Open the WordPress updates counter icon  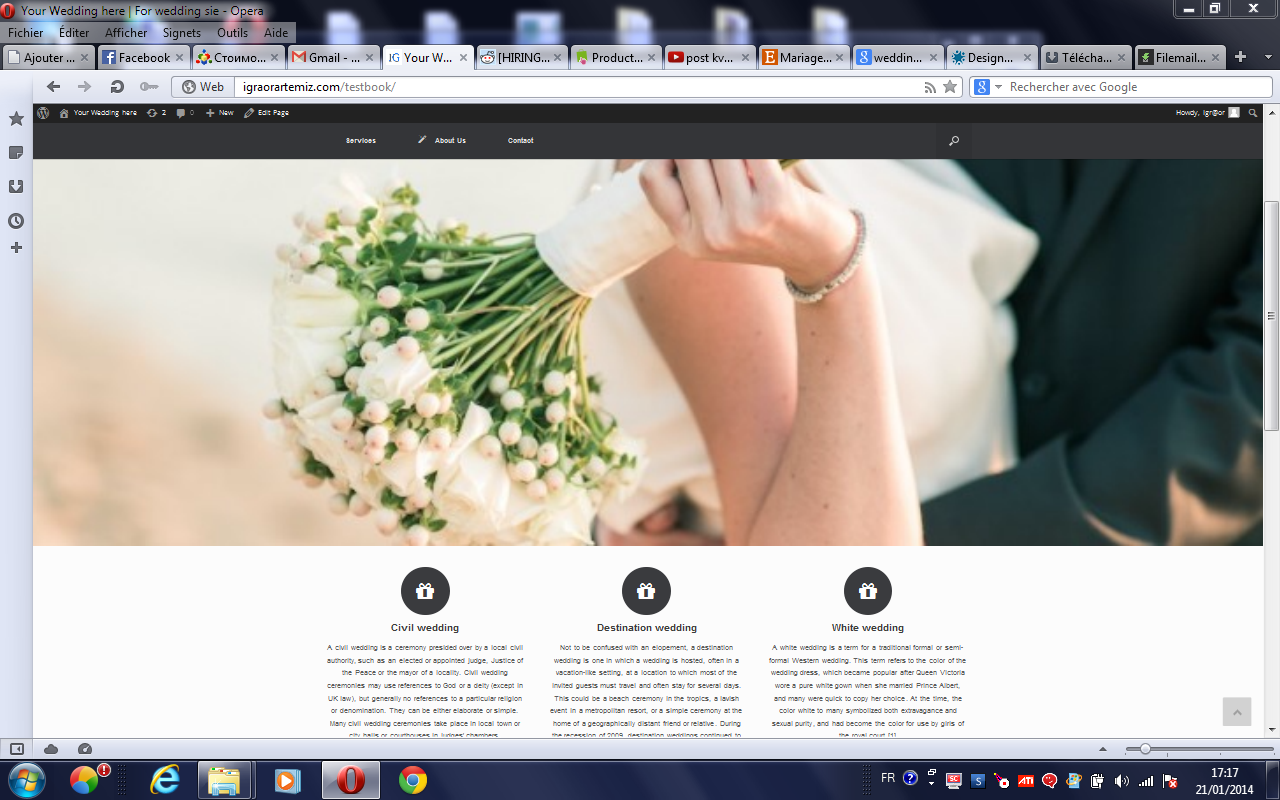[156, 113]
